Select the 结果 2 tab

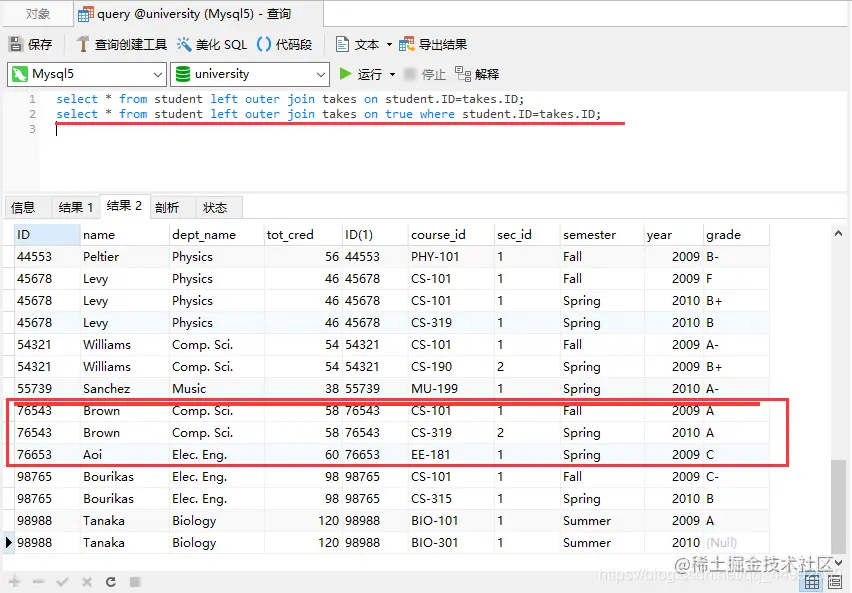click(124, 206)
